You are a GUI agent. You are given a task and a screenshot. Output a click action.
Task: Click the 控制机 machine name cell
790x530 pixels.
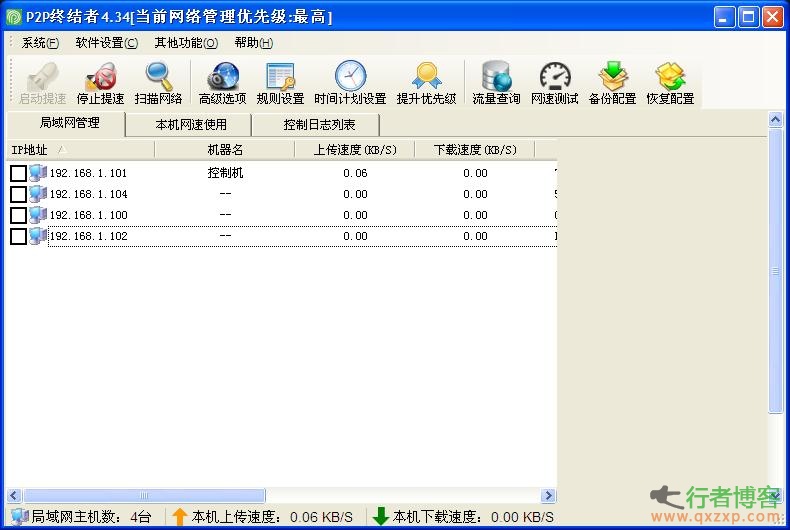[225, 173]
